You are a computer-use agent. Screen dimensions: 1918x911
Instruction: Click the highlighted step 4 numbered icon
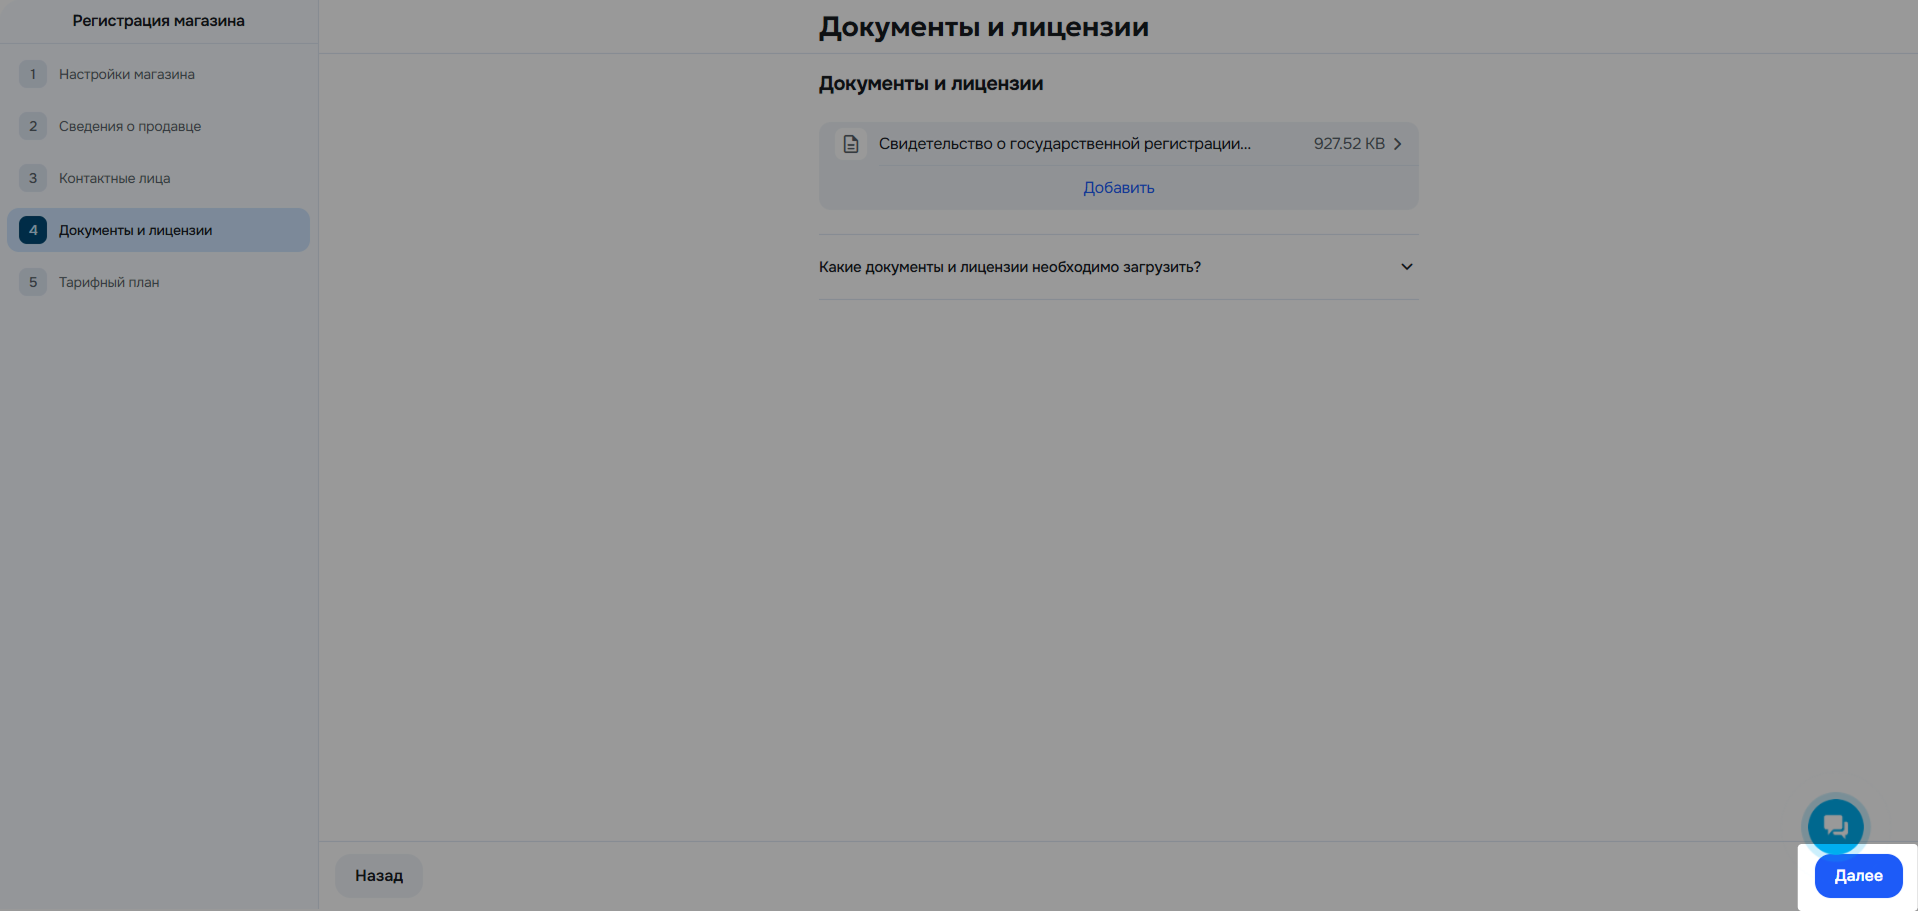click(32, 229)
